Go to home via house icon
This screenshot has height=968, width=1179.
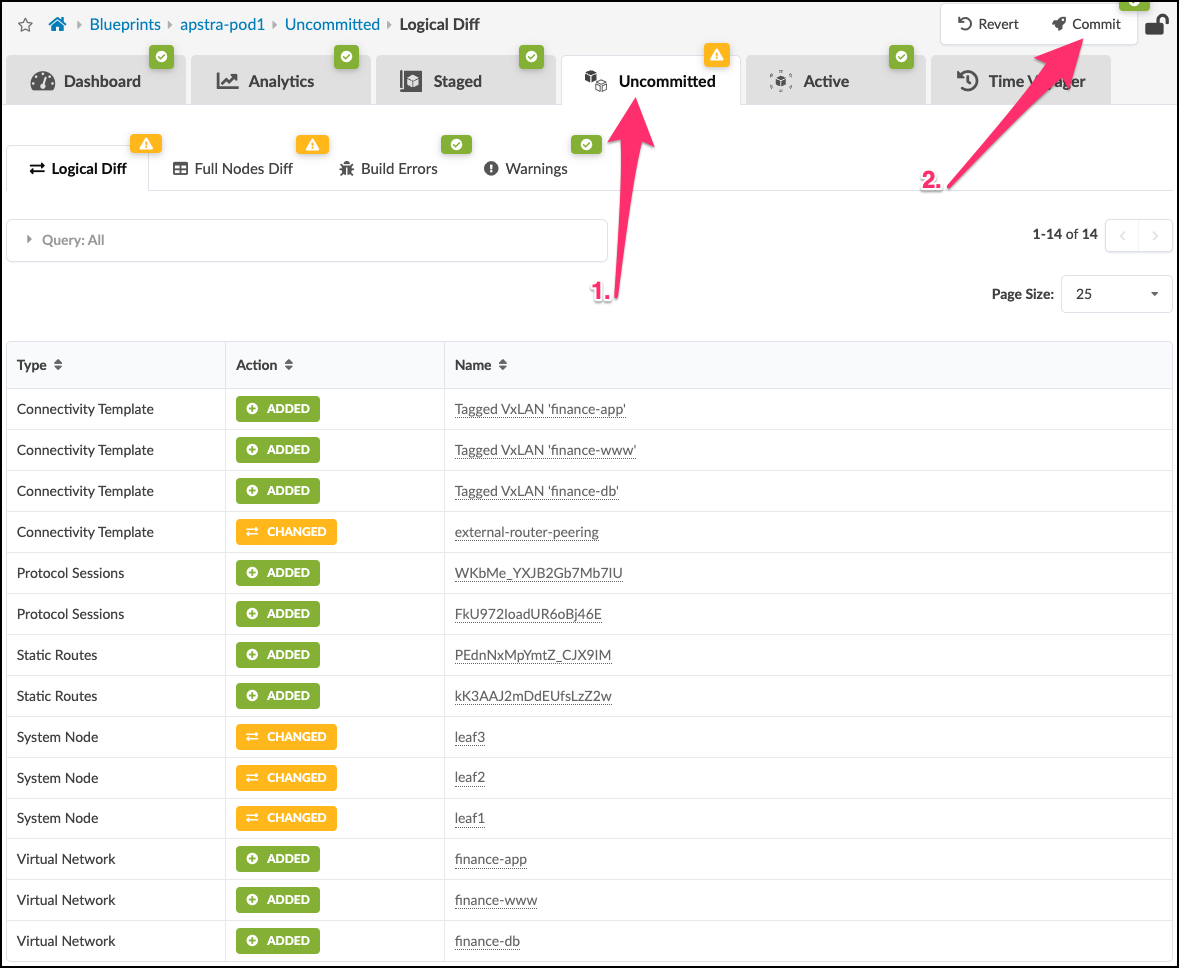58,25
